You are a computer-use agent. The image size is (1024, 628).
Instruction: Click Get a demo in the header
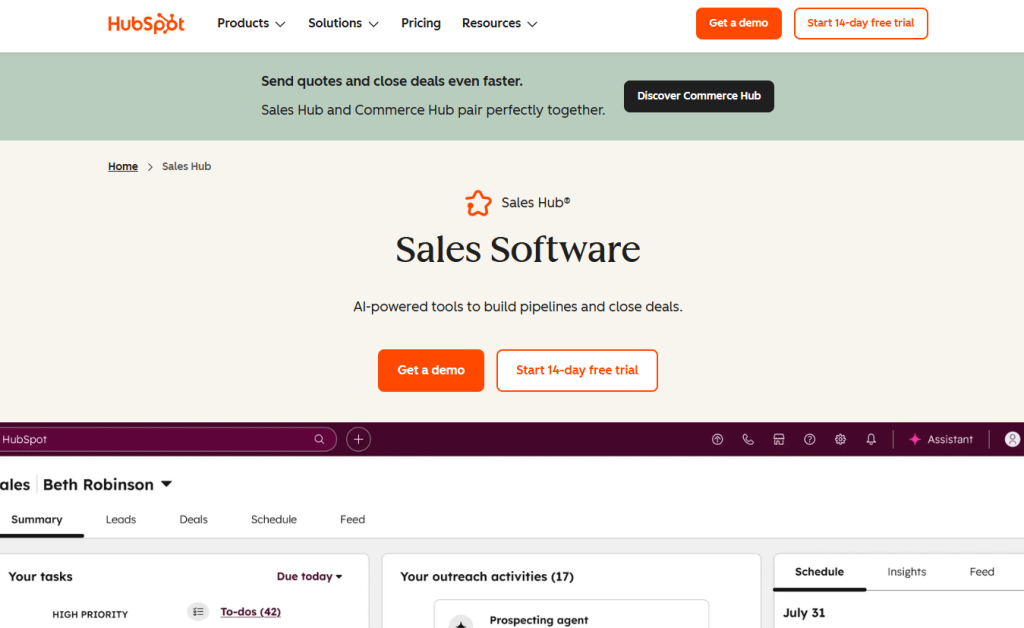739,24
